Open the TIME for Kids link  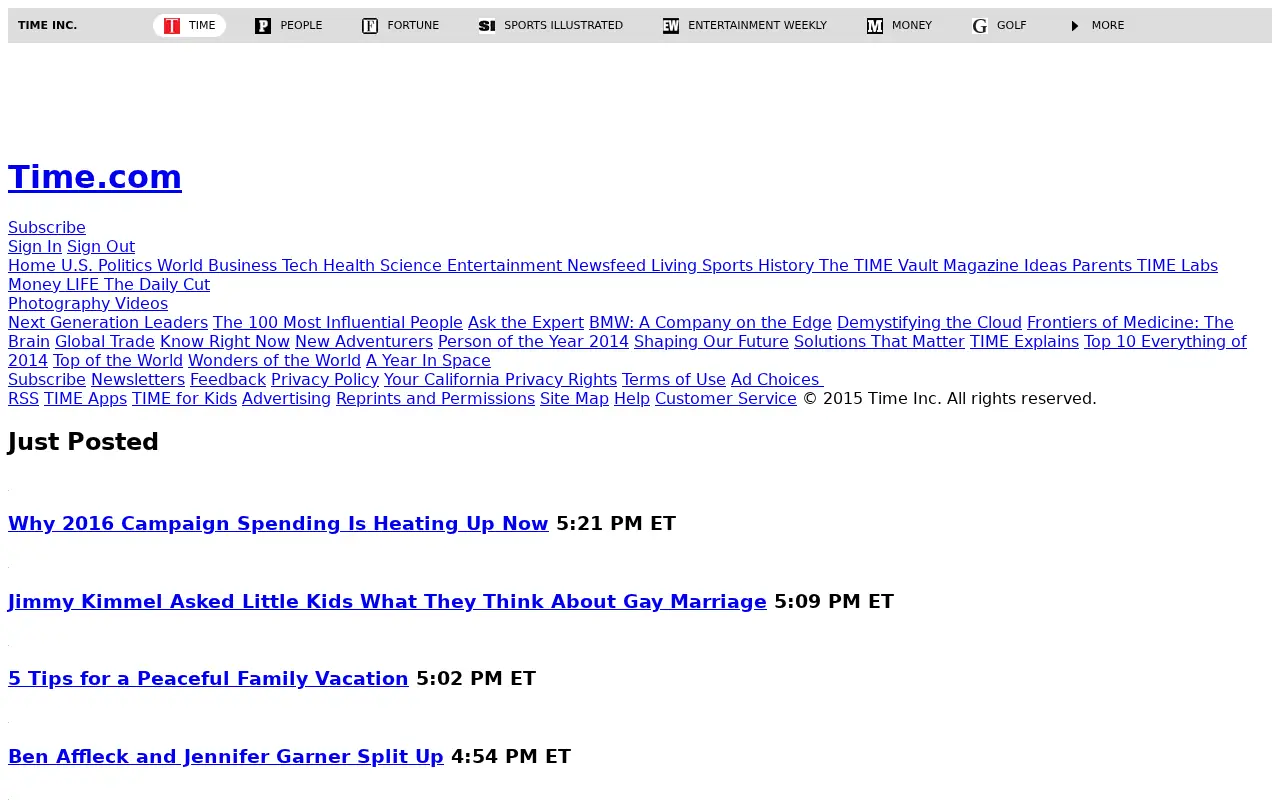pyautogui.click(x=184, y=399)
